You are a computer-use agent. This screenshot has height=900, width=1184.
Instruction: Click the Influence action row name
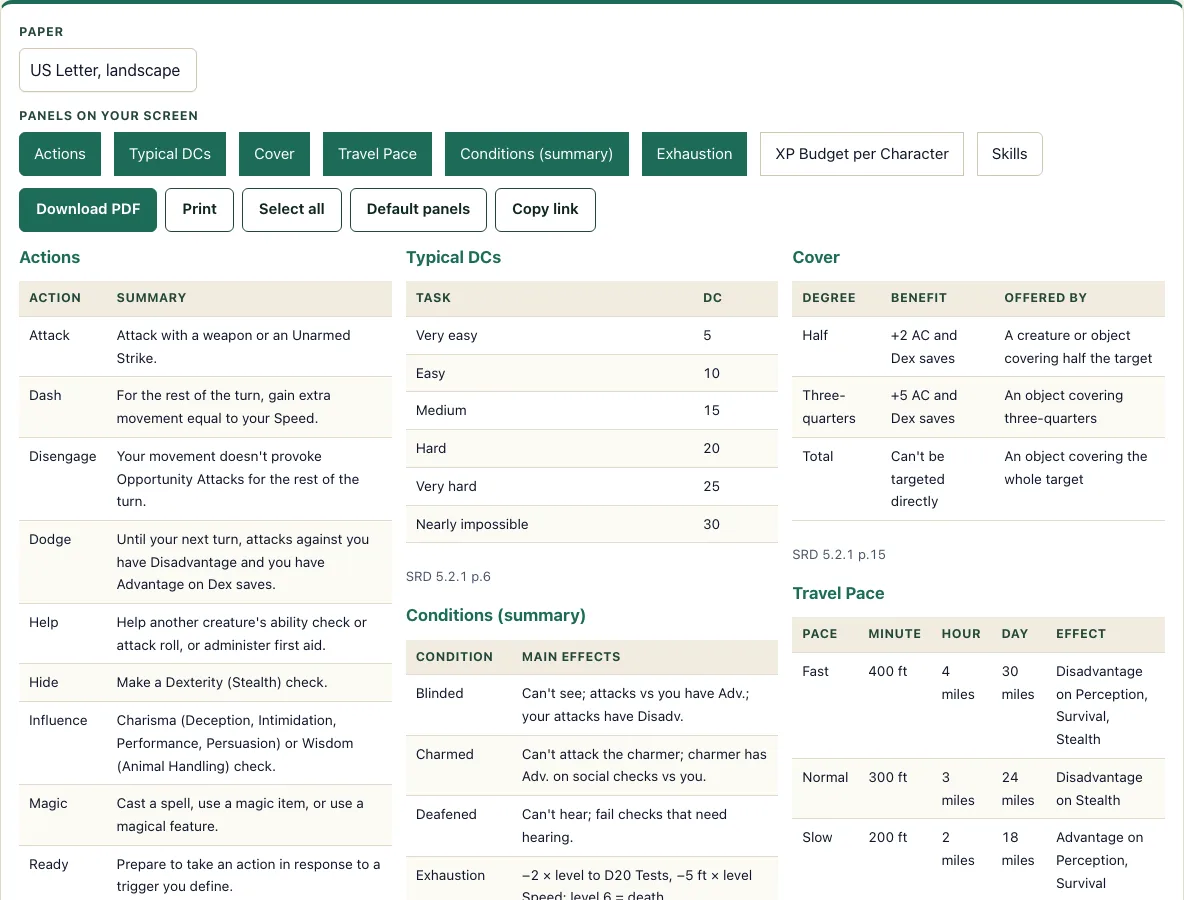(x=58, y=720)
